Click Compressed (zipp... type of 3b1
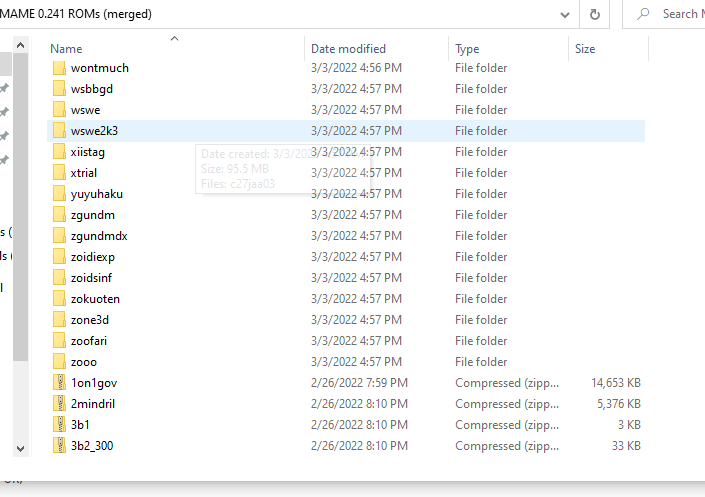This screenshot has height=497, width=705. [507, 425]
